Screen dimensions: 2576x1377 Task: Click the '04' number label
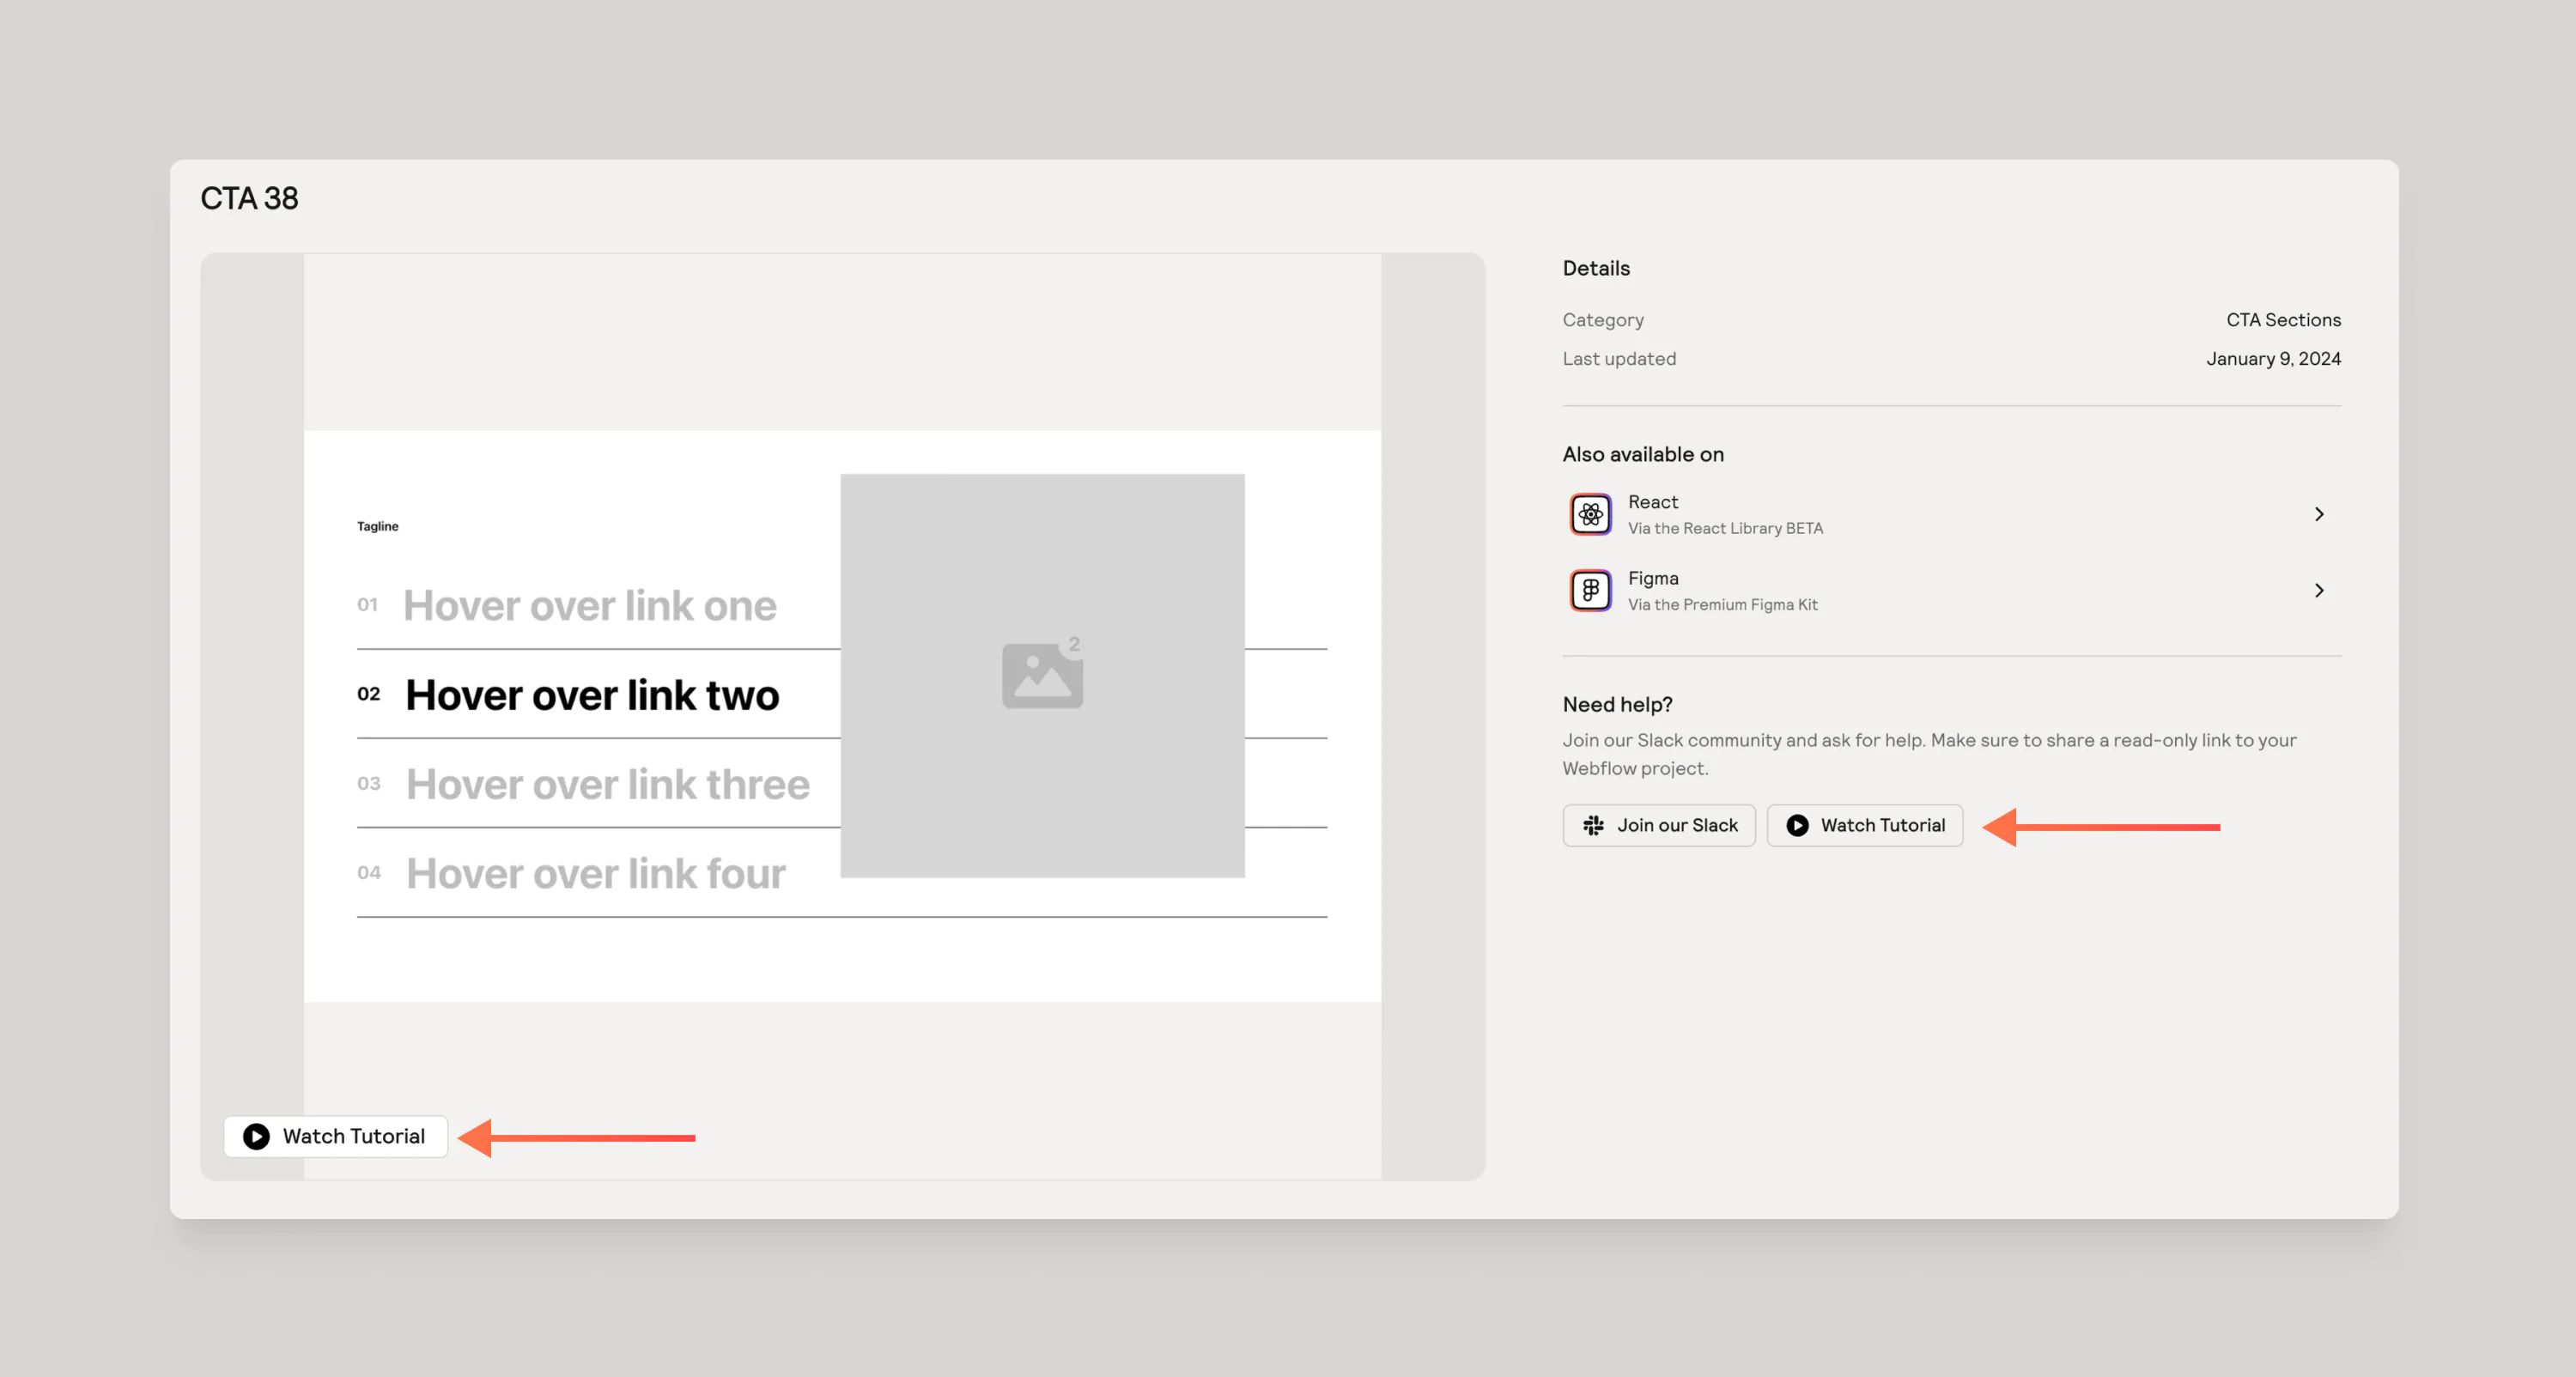(x=368, y=872)
